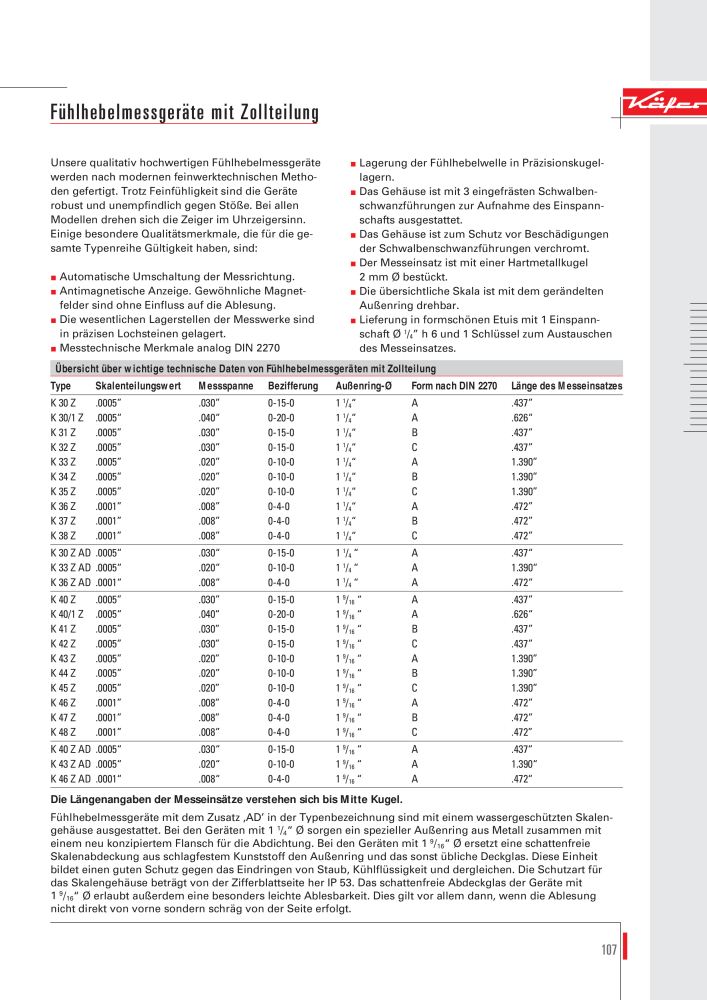The image size is (707, 1000).
Task: Click the 'Messspanne' column header
Action: coord(226,386)
